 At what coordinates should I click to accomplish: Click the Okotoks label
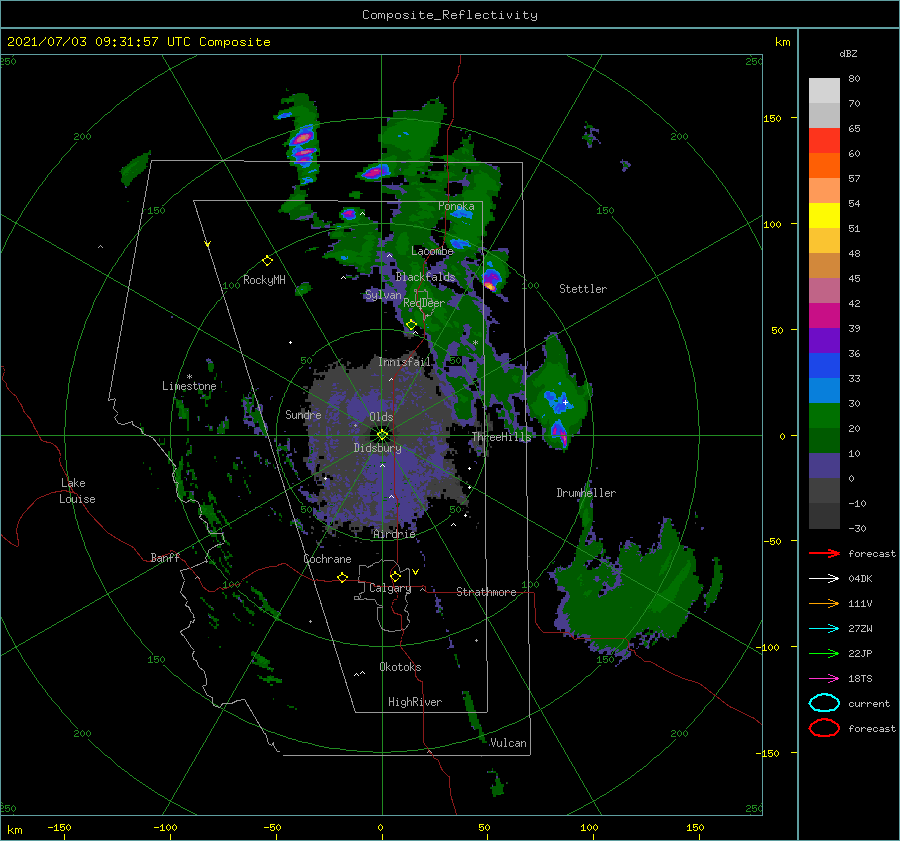coord(400,667)
